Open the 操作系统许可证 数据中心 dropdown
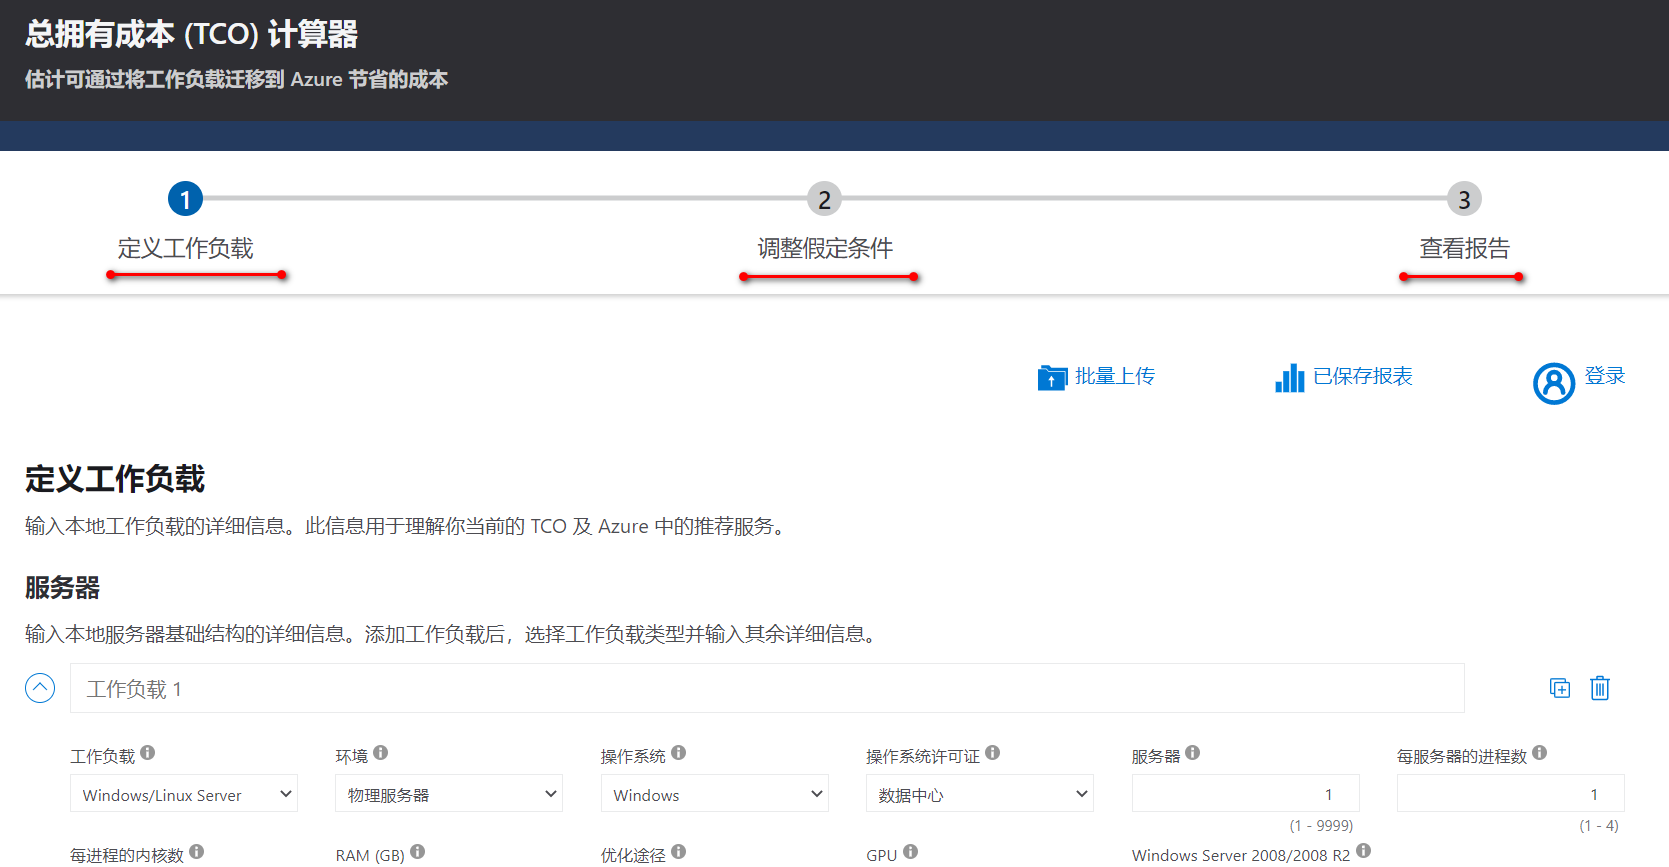 point(980,794)
